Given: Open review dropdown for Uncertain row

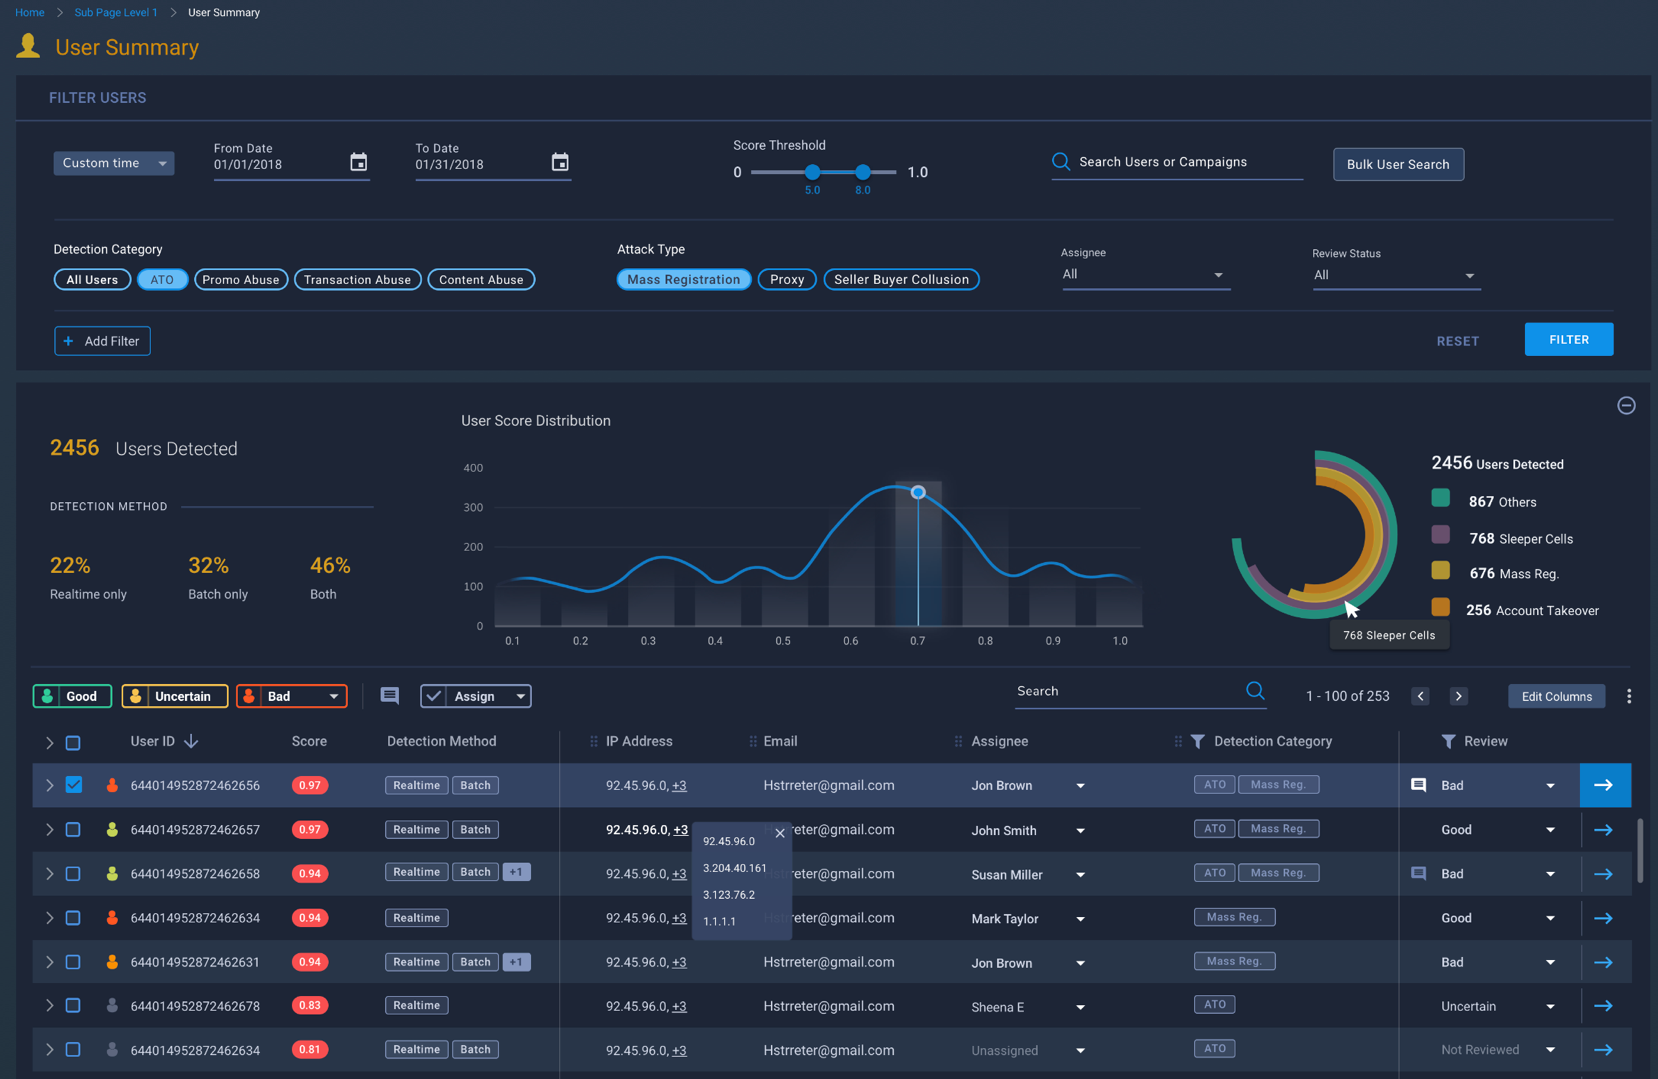Looking at the screenshot, I should point(1550,1006).
